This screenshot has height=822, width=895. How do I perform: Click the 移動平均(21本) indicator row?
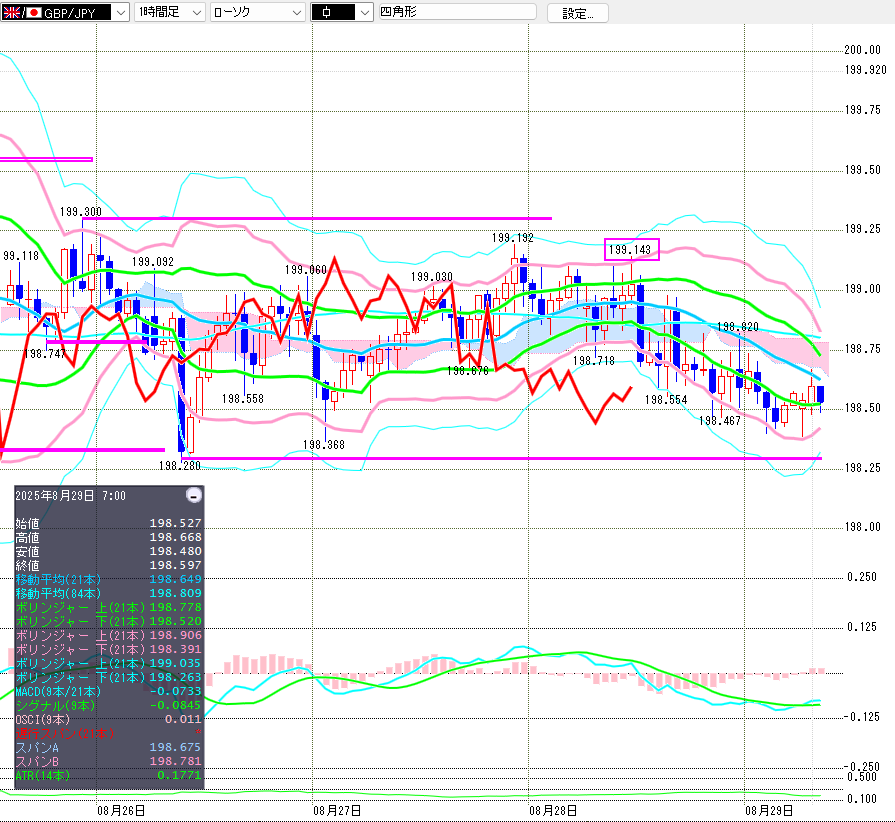point(108,579)
